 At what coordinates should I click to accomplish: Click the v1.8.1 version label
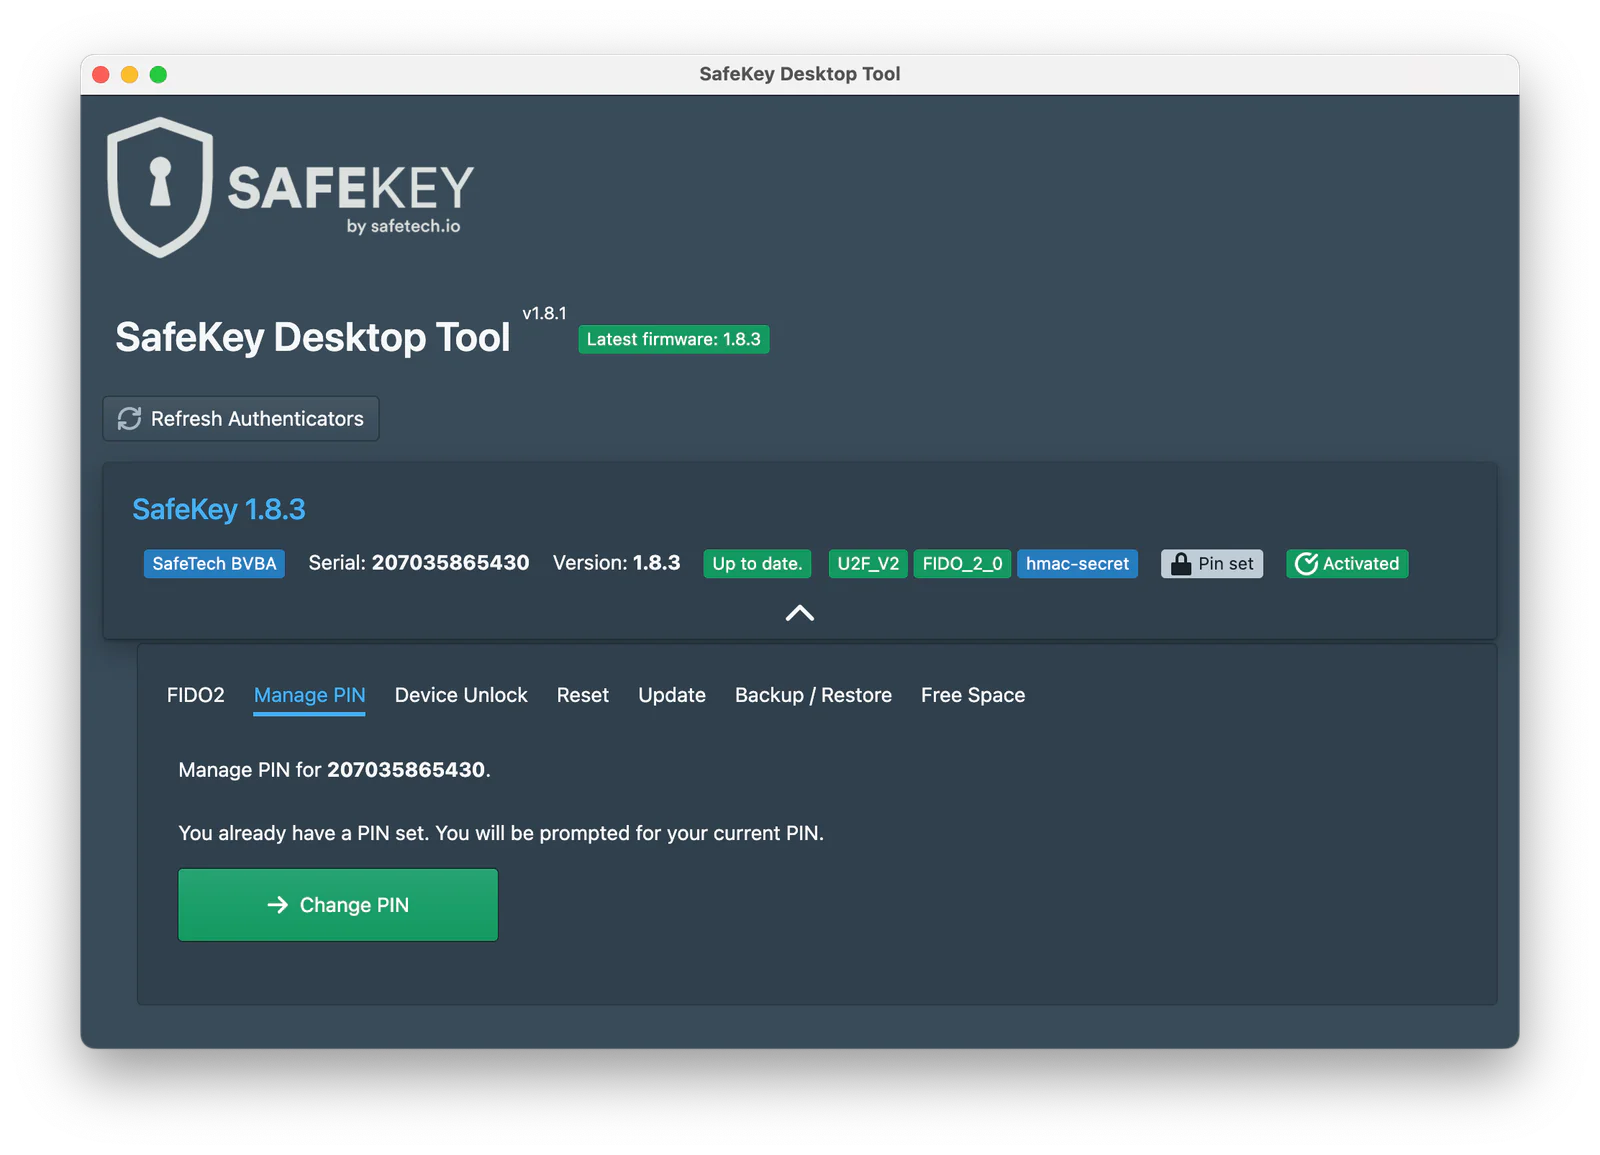click(x=545, y=313)
